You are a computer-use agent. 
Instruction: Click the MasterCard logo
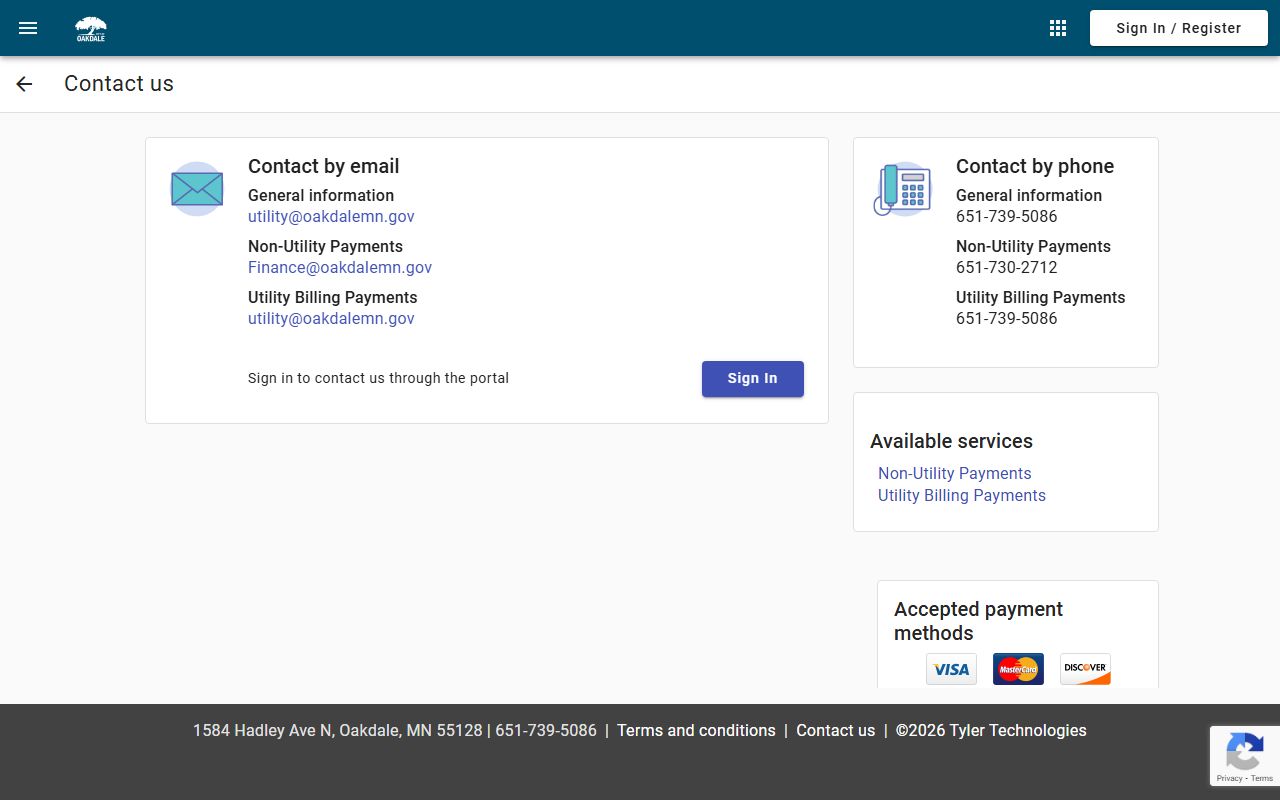point(1018,669)
